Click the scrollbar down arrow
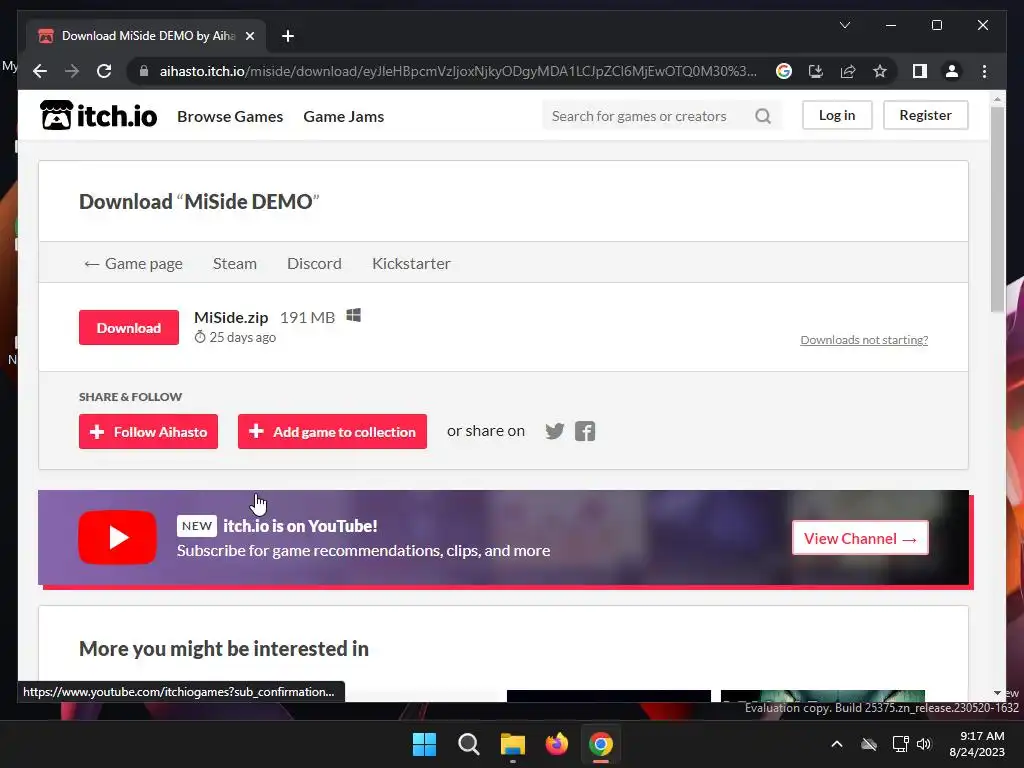This screenshot has width=1024, height=768. 997,693
